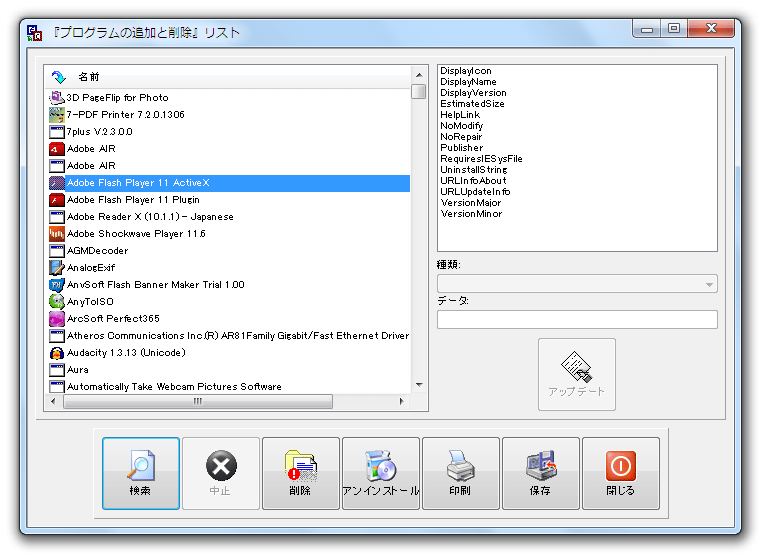Select UninstallString property
This screenshot has height=556, width=765.
point(474,170)
